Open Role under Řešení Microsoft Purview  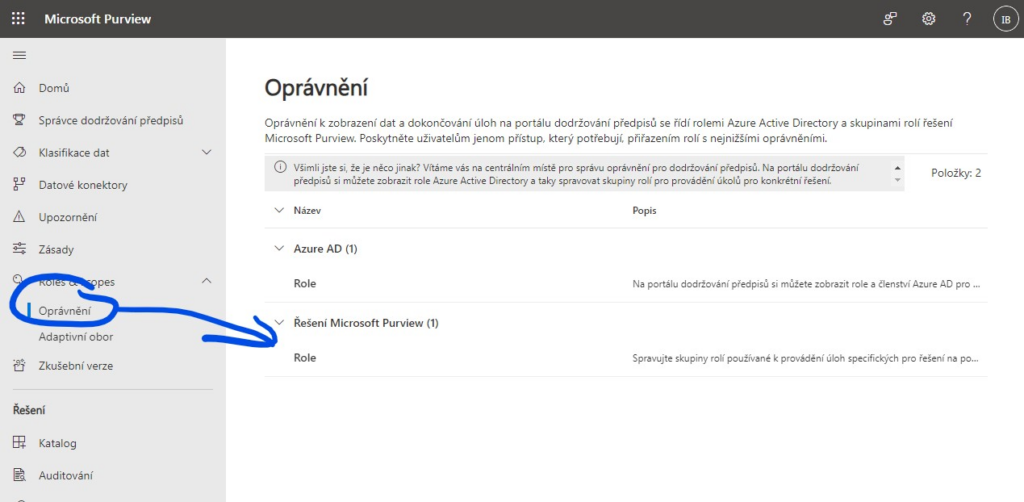[x=305, y=358]
